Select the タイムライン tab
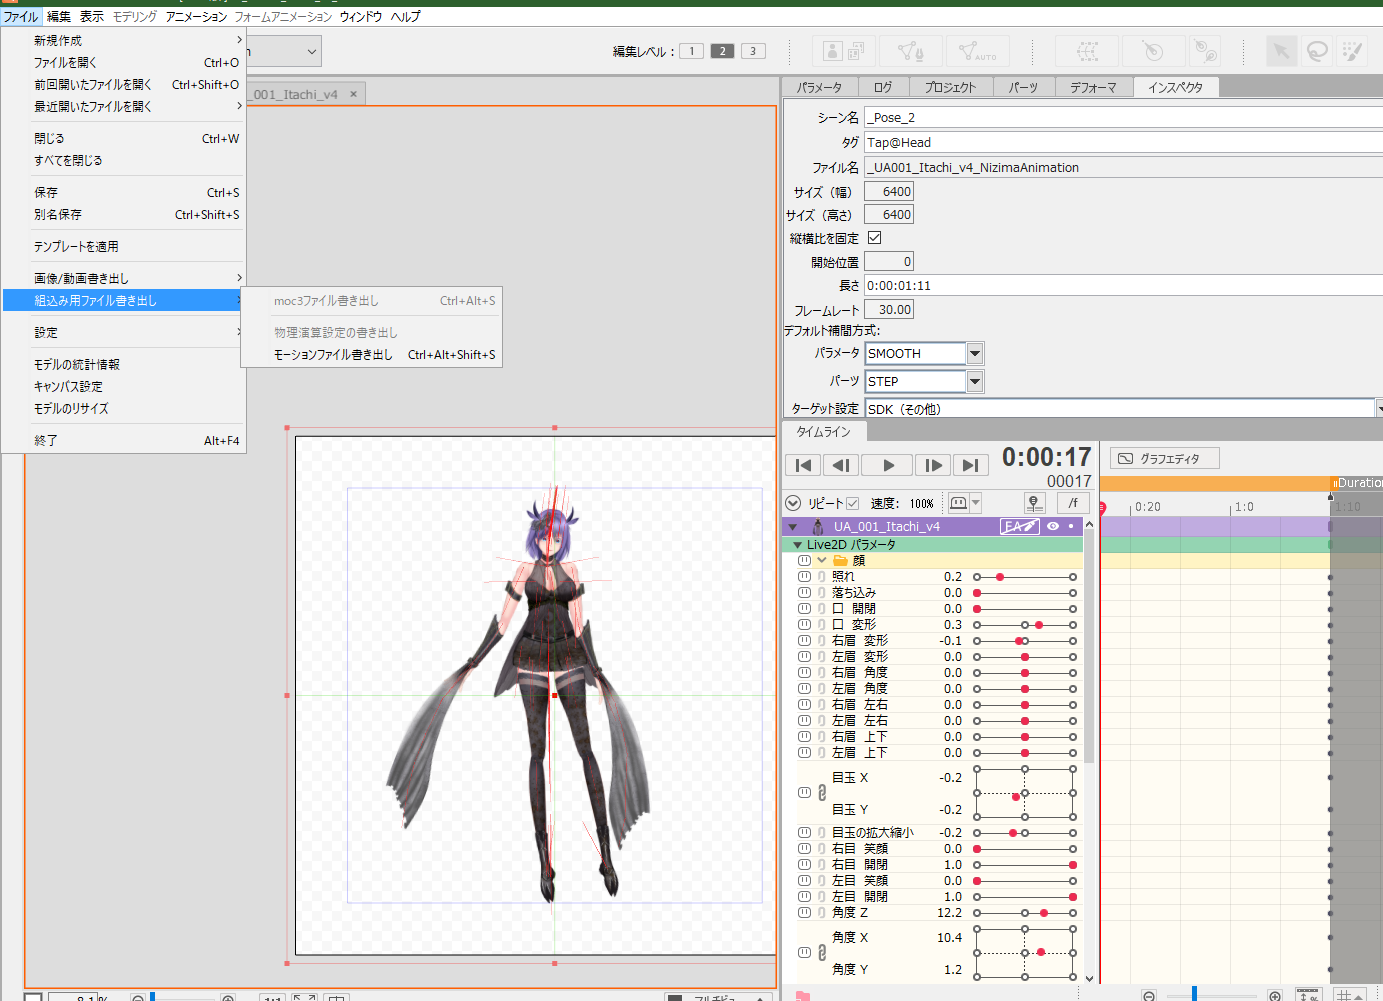This screenshot has height=1001, width=1383. [x=823, y=432]
